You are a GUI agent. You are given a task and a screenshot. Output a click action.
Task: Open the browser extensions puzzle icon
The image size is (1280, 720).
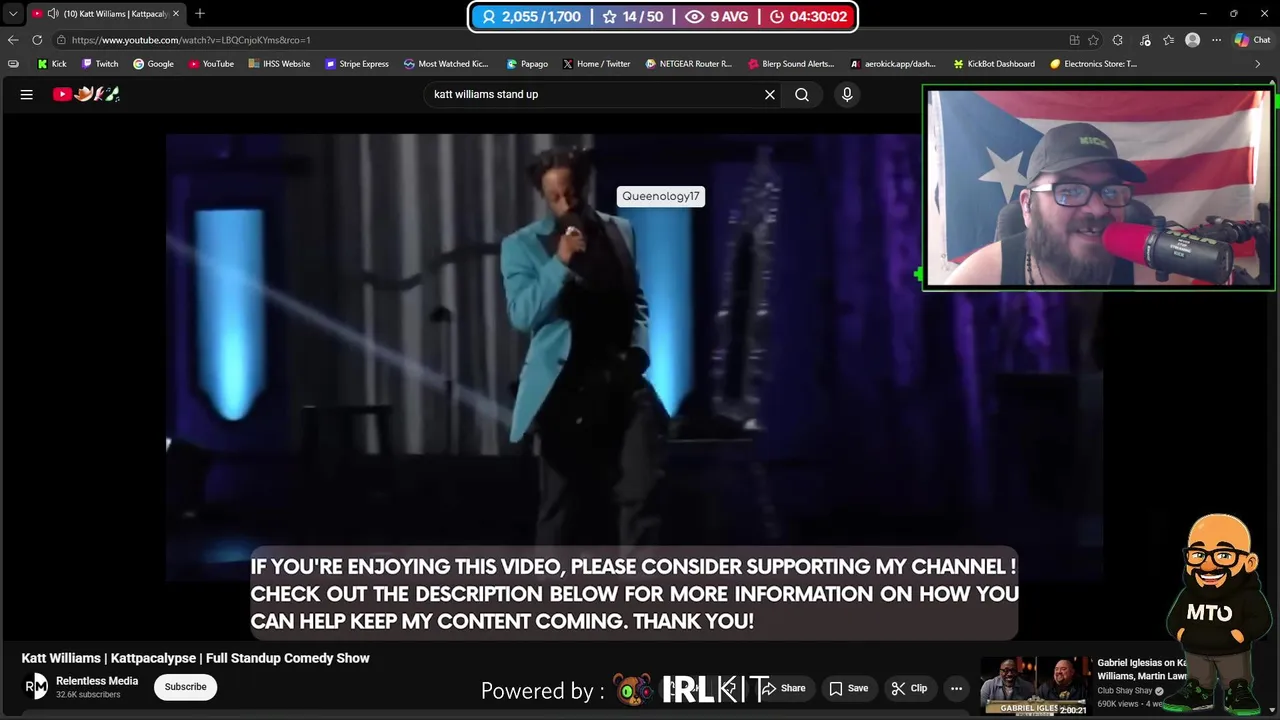pos(1118,40)
